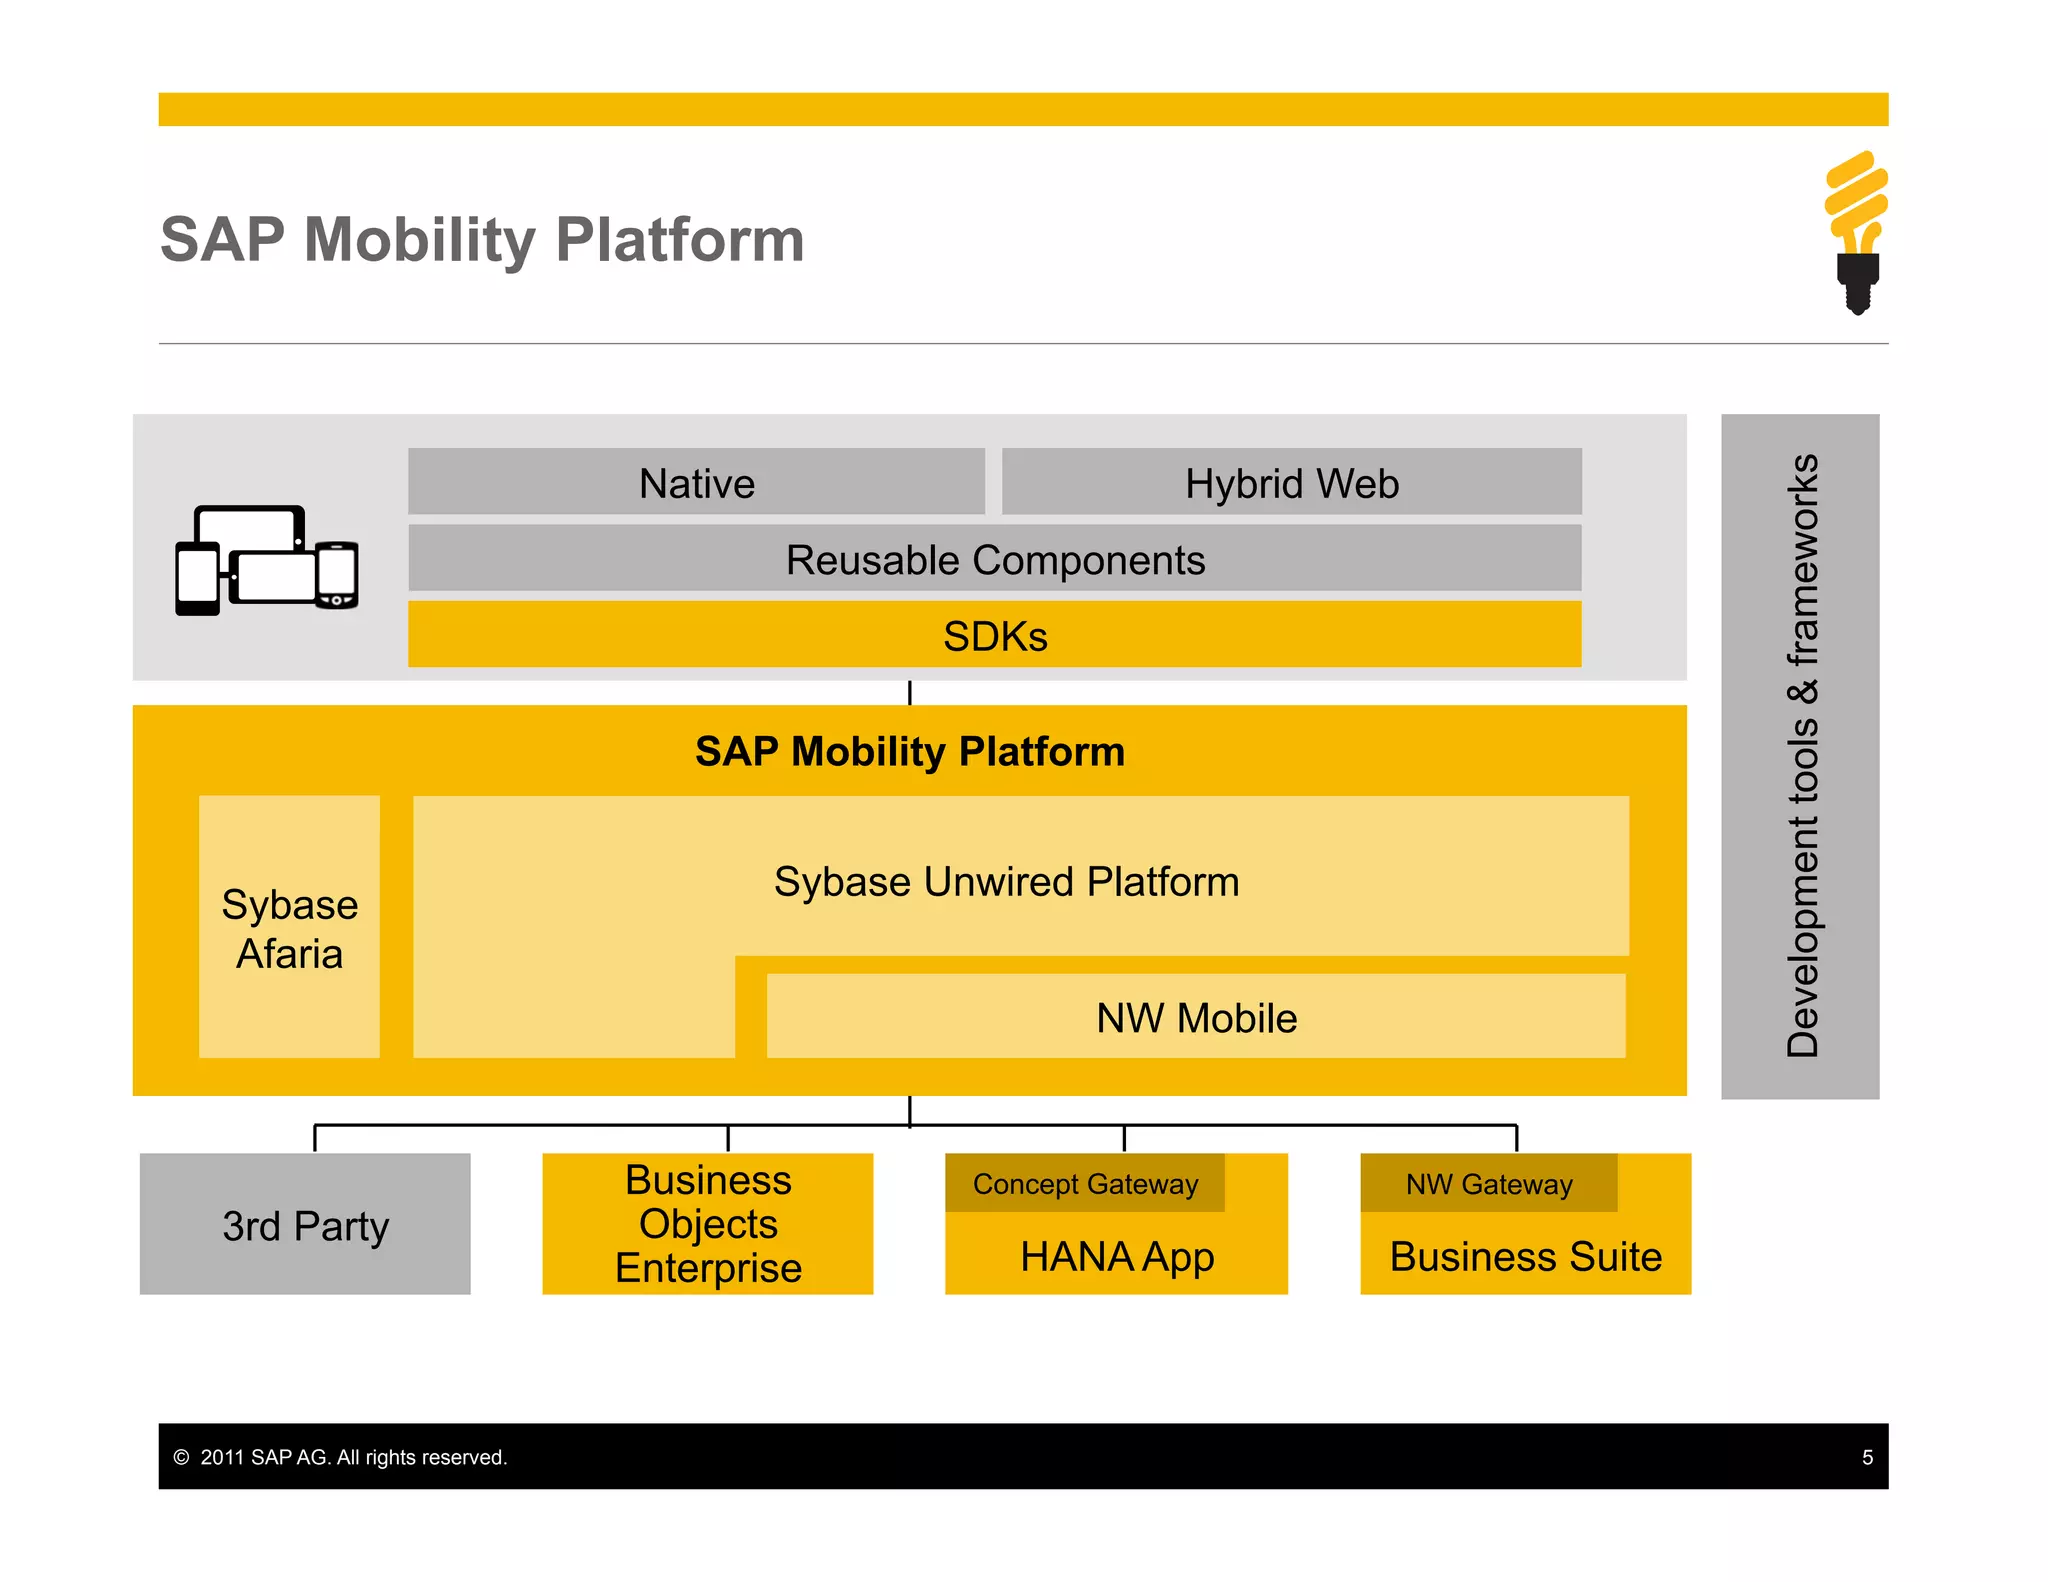Viewport: 2048px width, 1582px height.
Task: Select the Hybrid Web box
Action: click(1291, 483)
